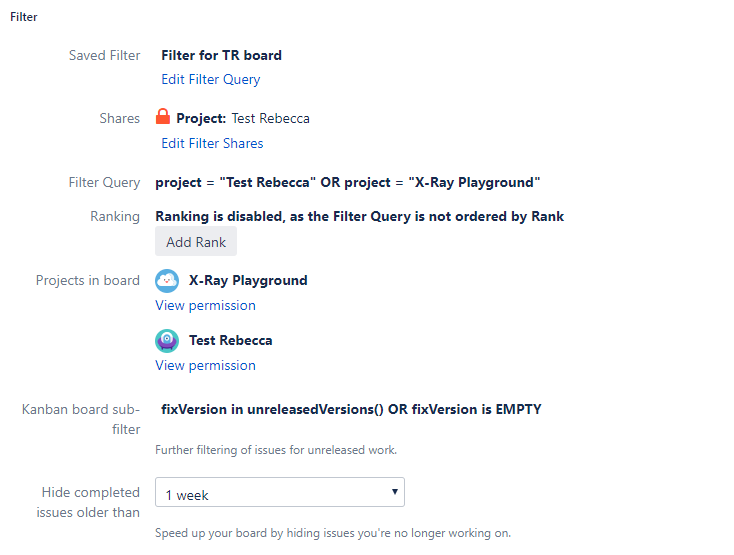Click the X-Ray Playground project name

tap(248, 280)
